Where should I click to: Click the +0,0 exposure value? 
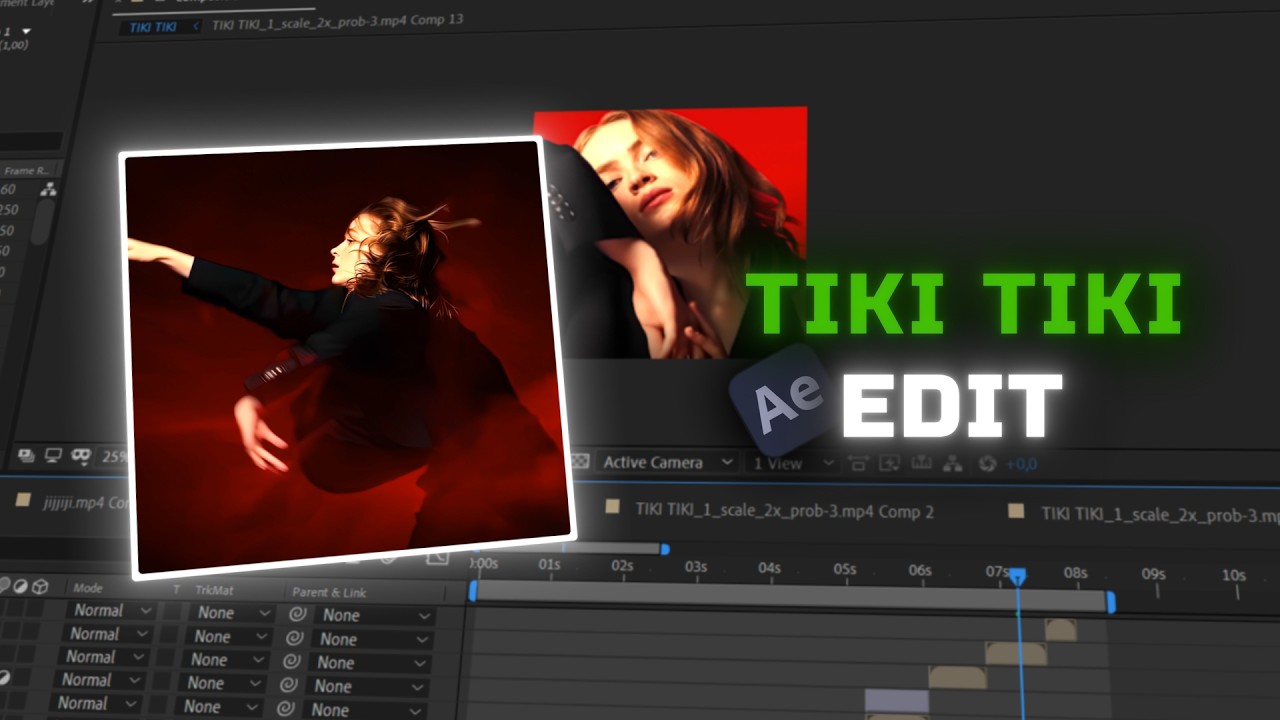click(x=1022, y=464)
